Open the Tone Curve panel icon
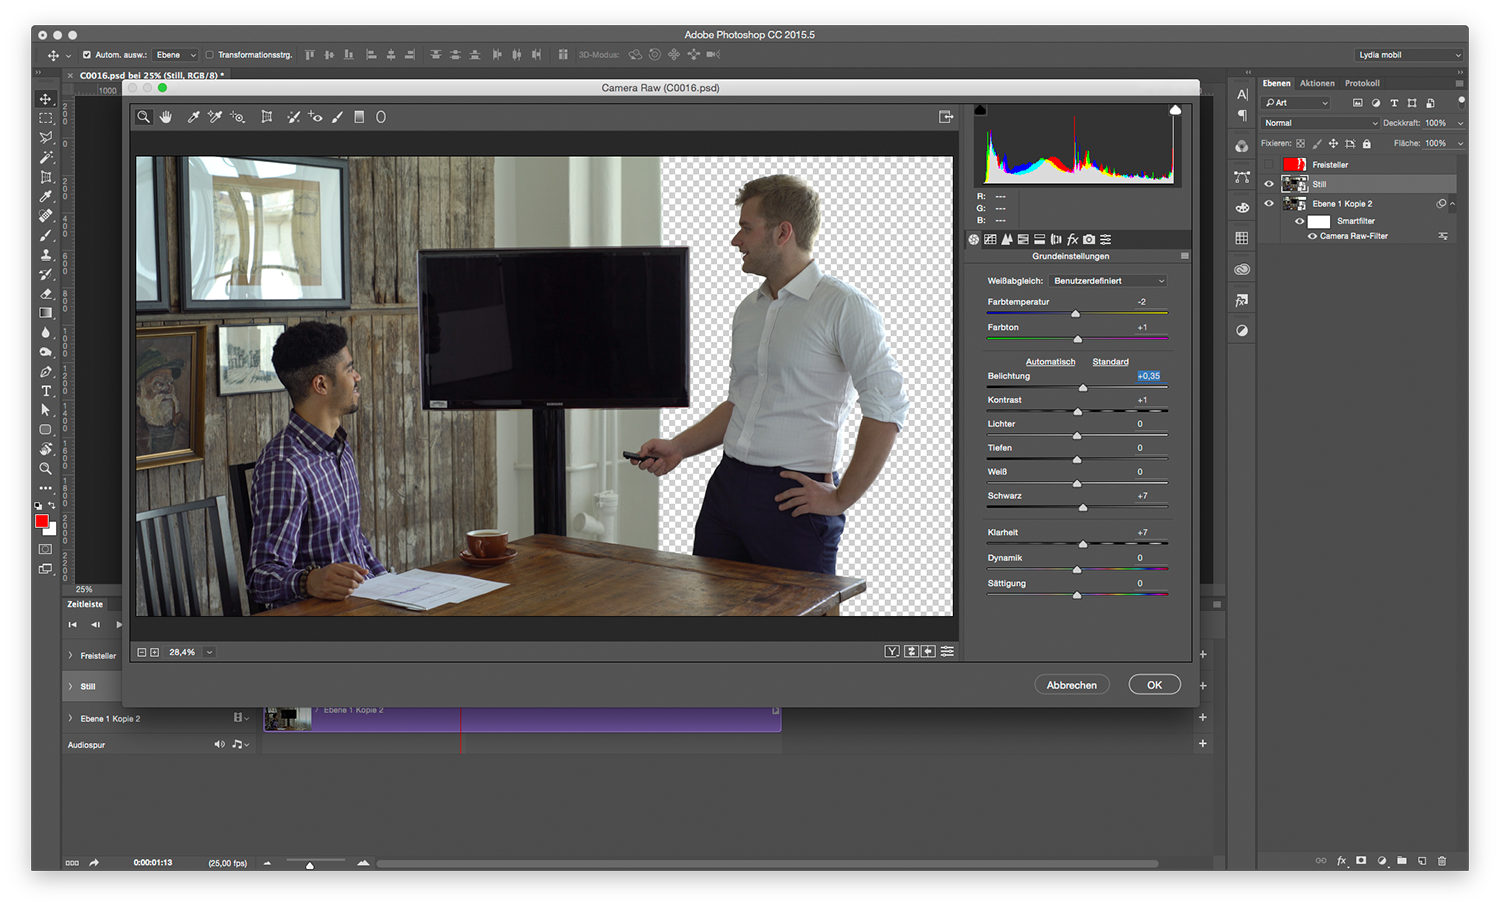 [990, 240]
